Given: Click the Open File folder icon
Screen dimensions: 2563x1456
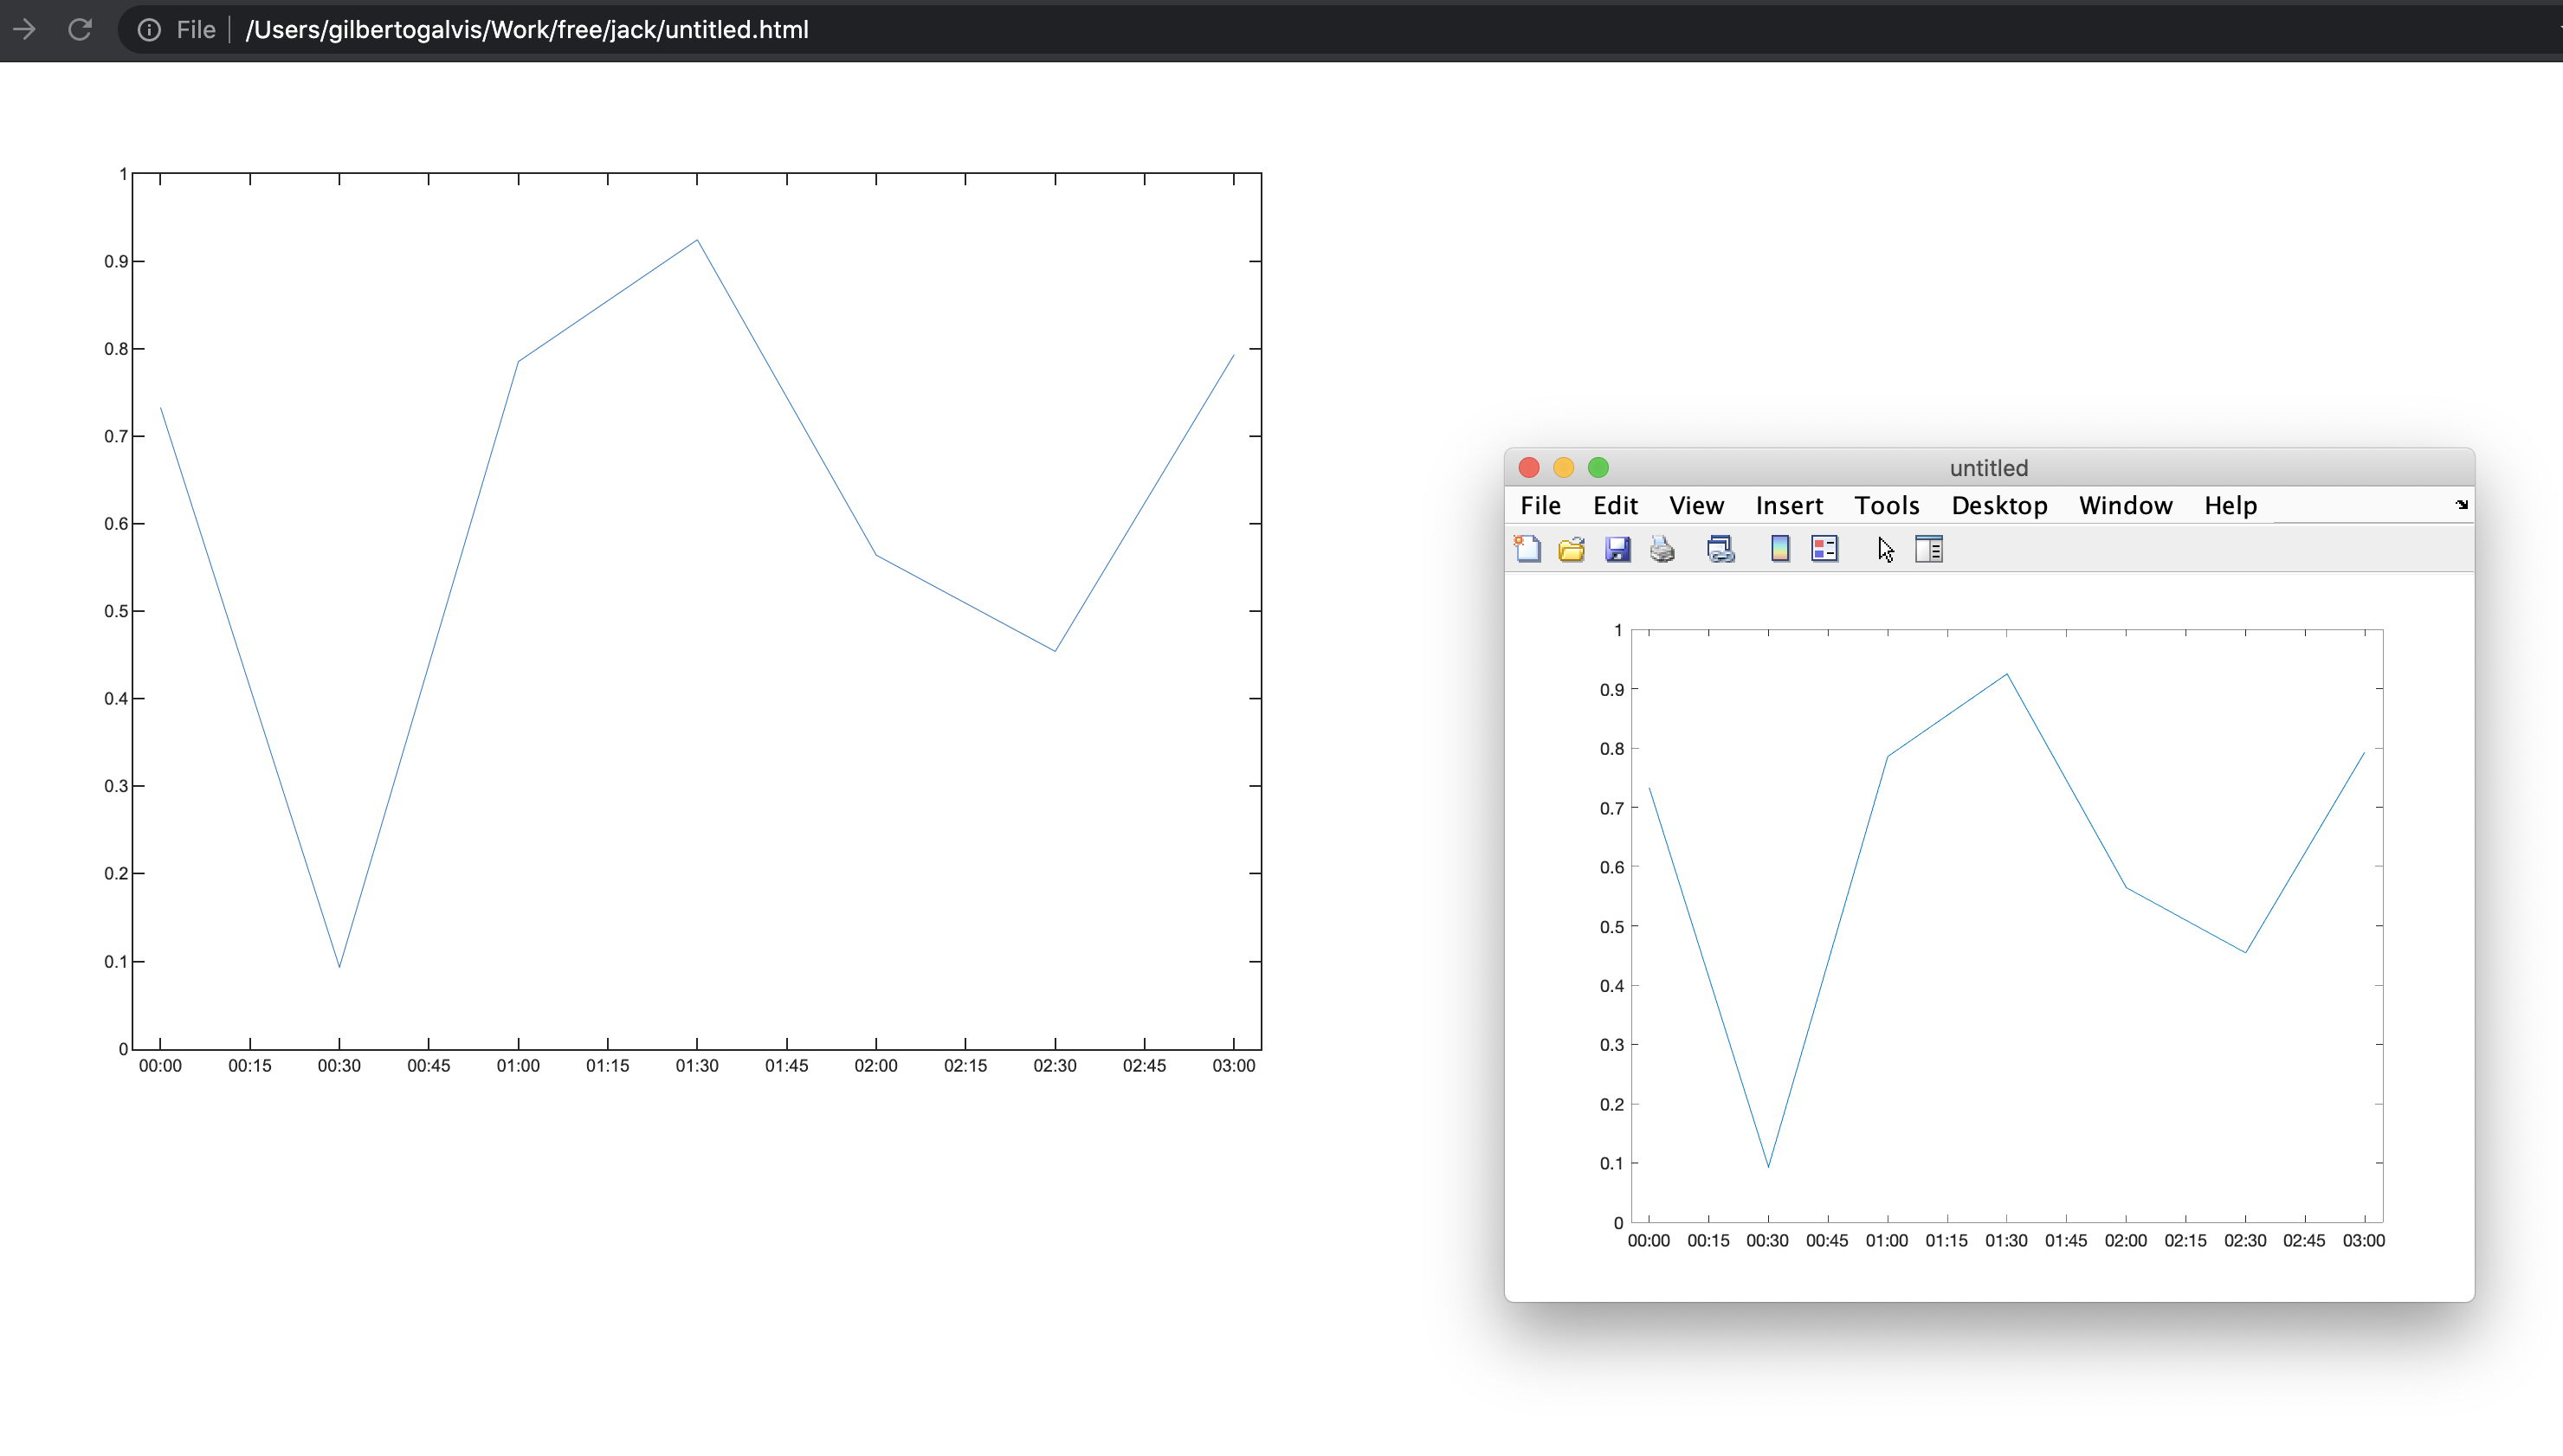Looking at the screenshot, I should [x=1571, y=549].
